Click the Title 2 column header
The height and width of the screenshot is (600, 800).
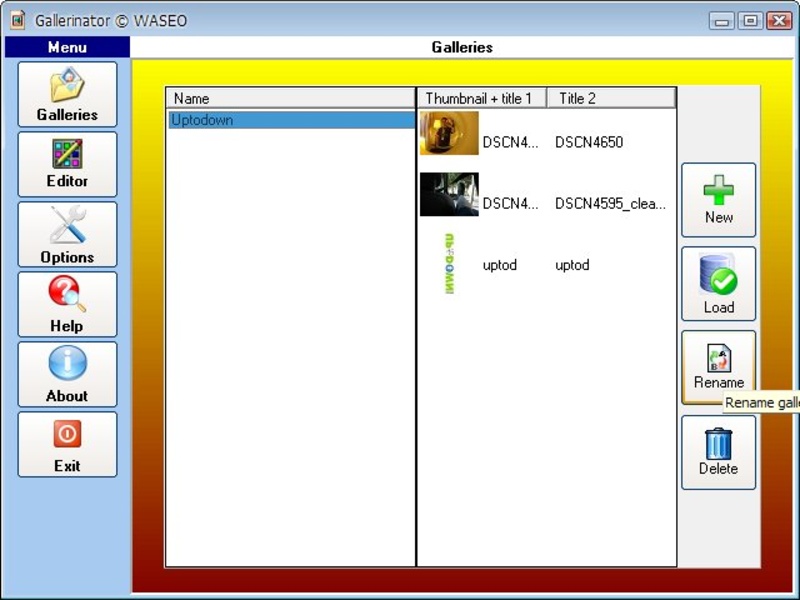point(611,98)
